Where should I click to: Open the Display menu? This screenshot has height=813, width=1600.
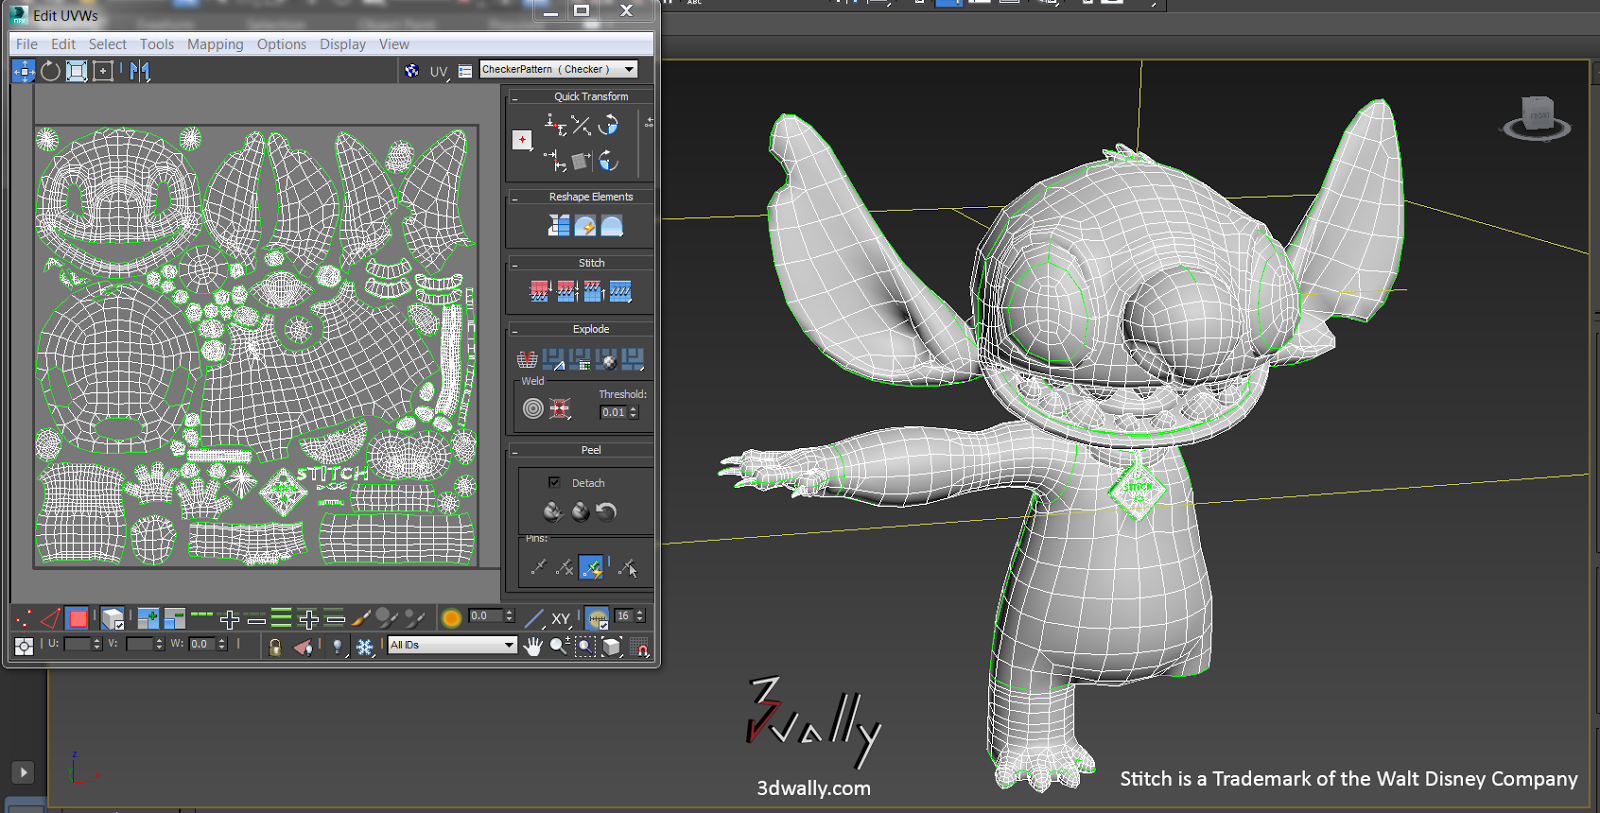pyautogui.click(x=342, y=44)
